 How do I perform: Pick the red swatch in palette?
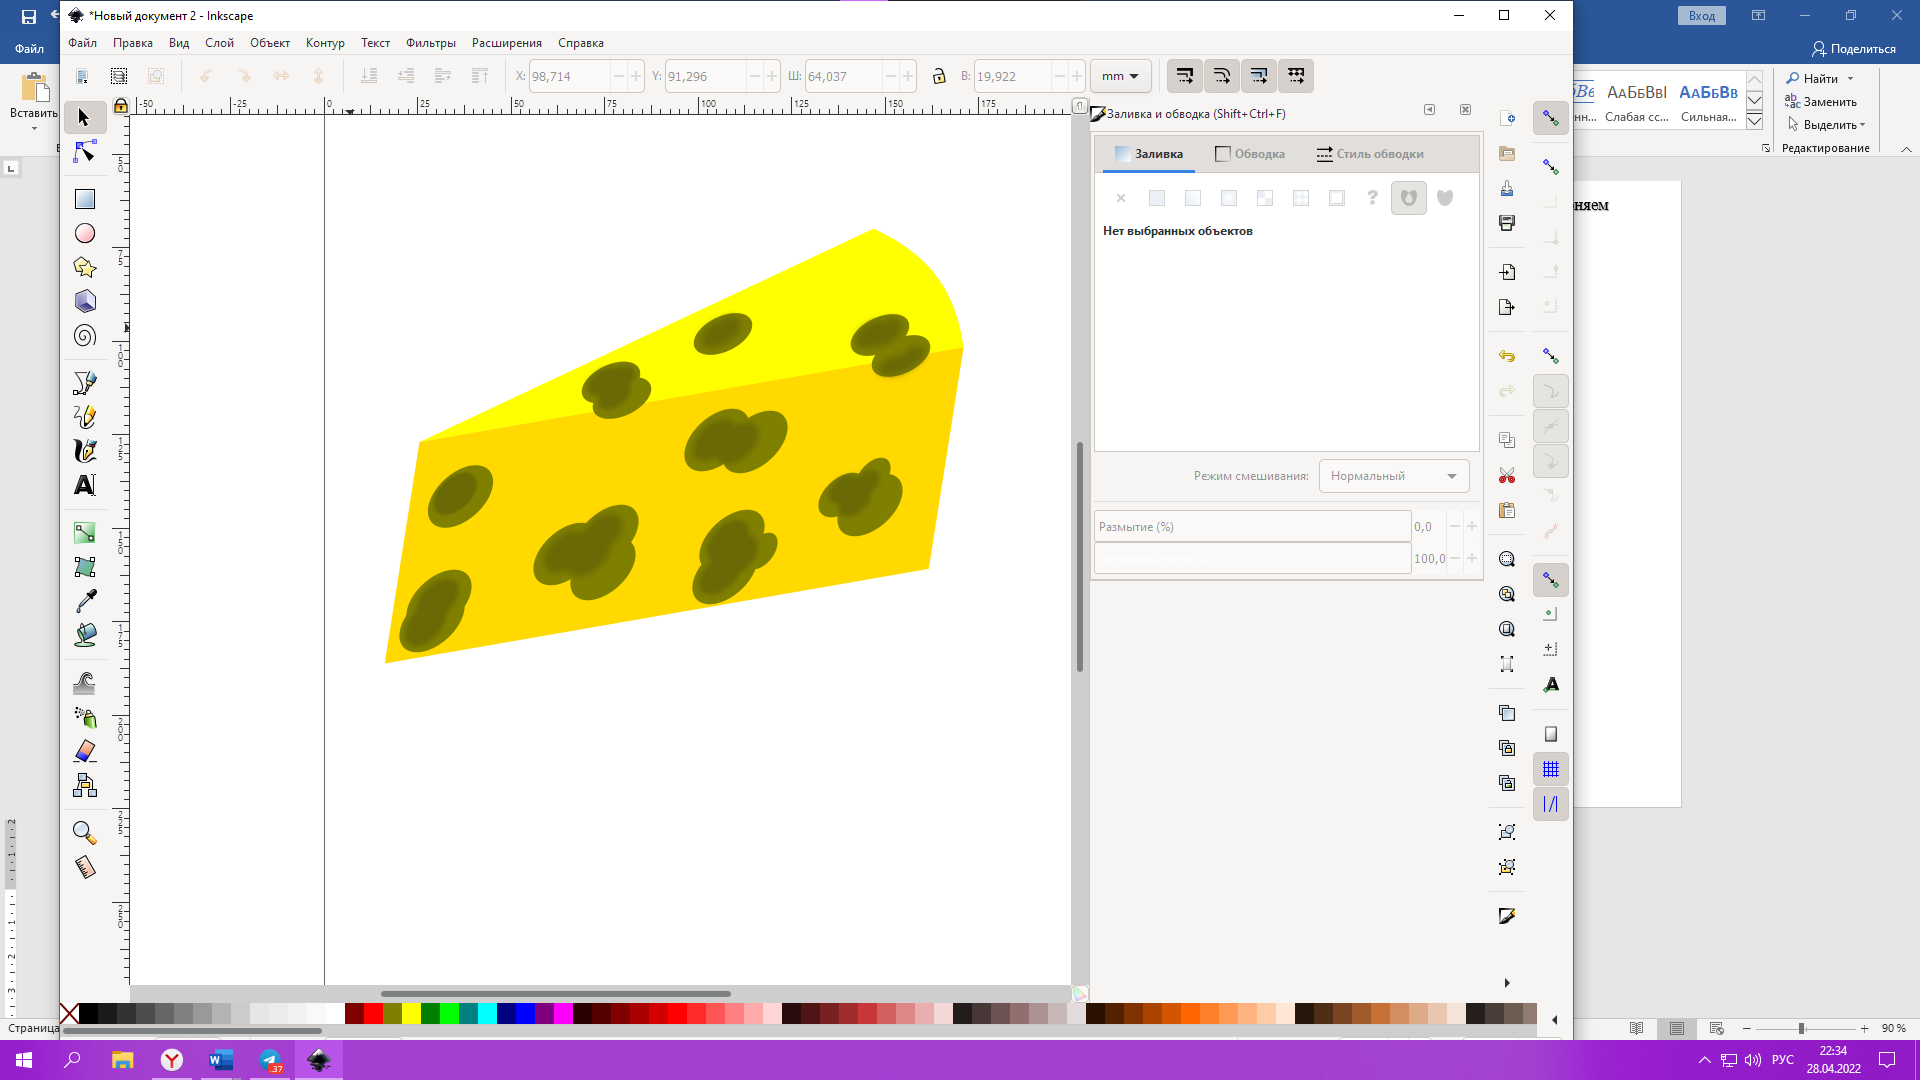pos(373,1014)
